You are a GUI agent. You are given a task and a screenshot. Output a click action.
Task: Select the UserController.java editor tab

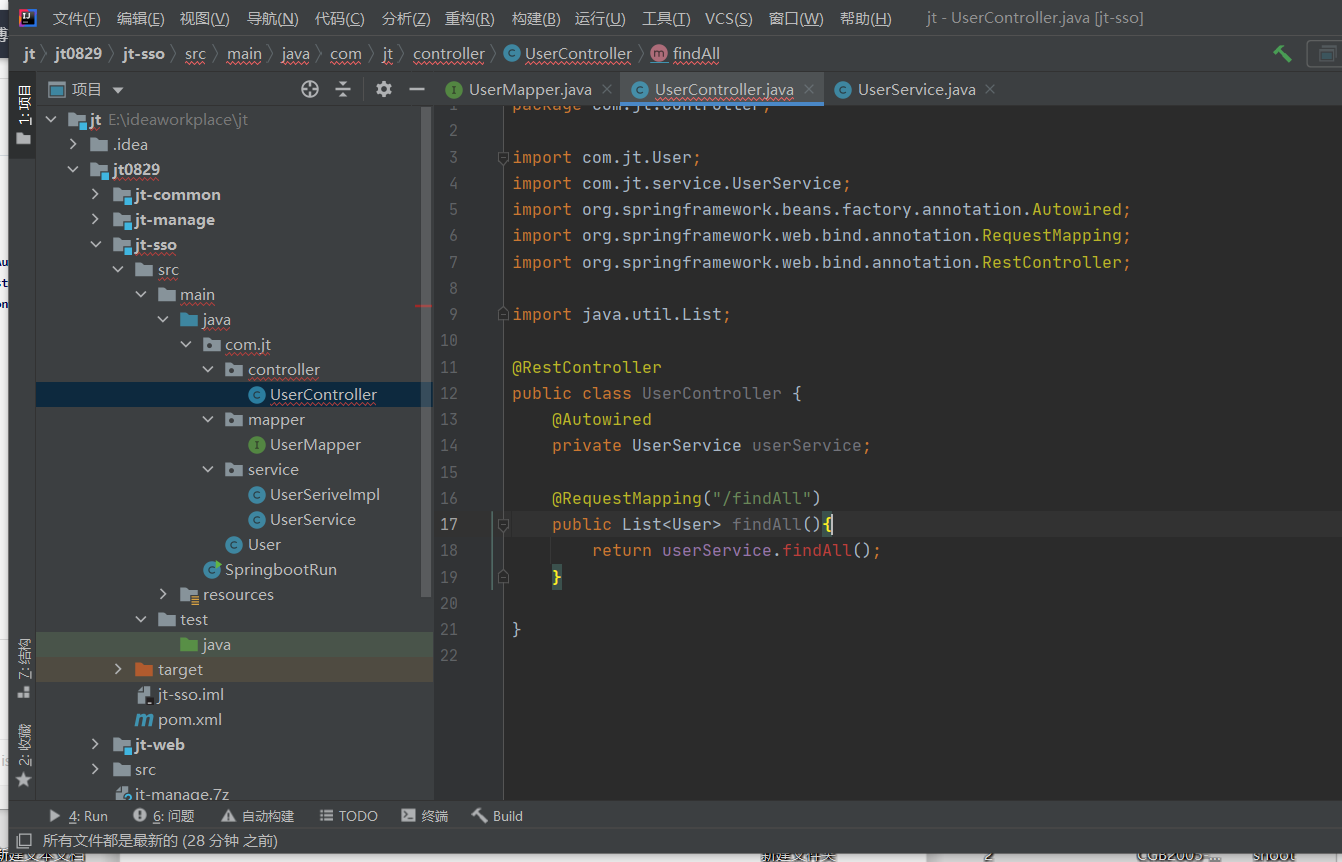click(724, 89)
